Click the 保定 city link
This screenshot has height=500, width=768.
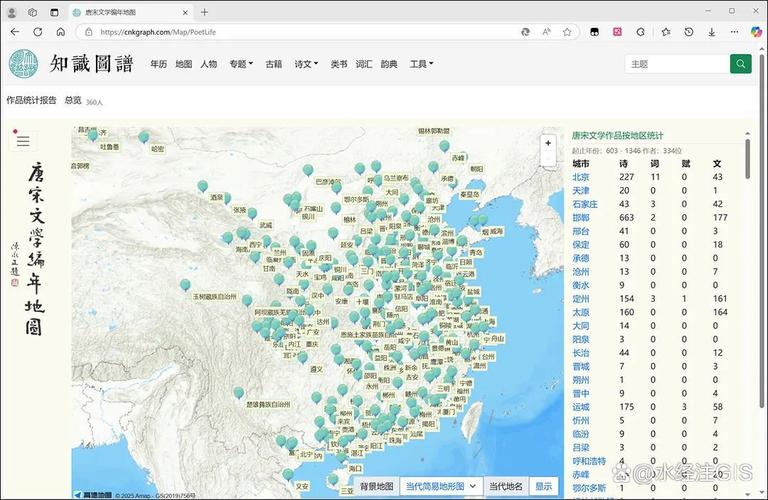581,244
